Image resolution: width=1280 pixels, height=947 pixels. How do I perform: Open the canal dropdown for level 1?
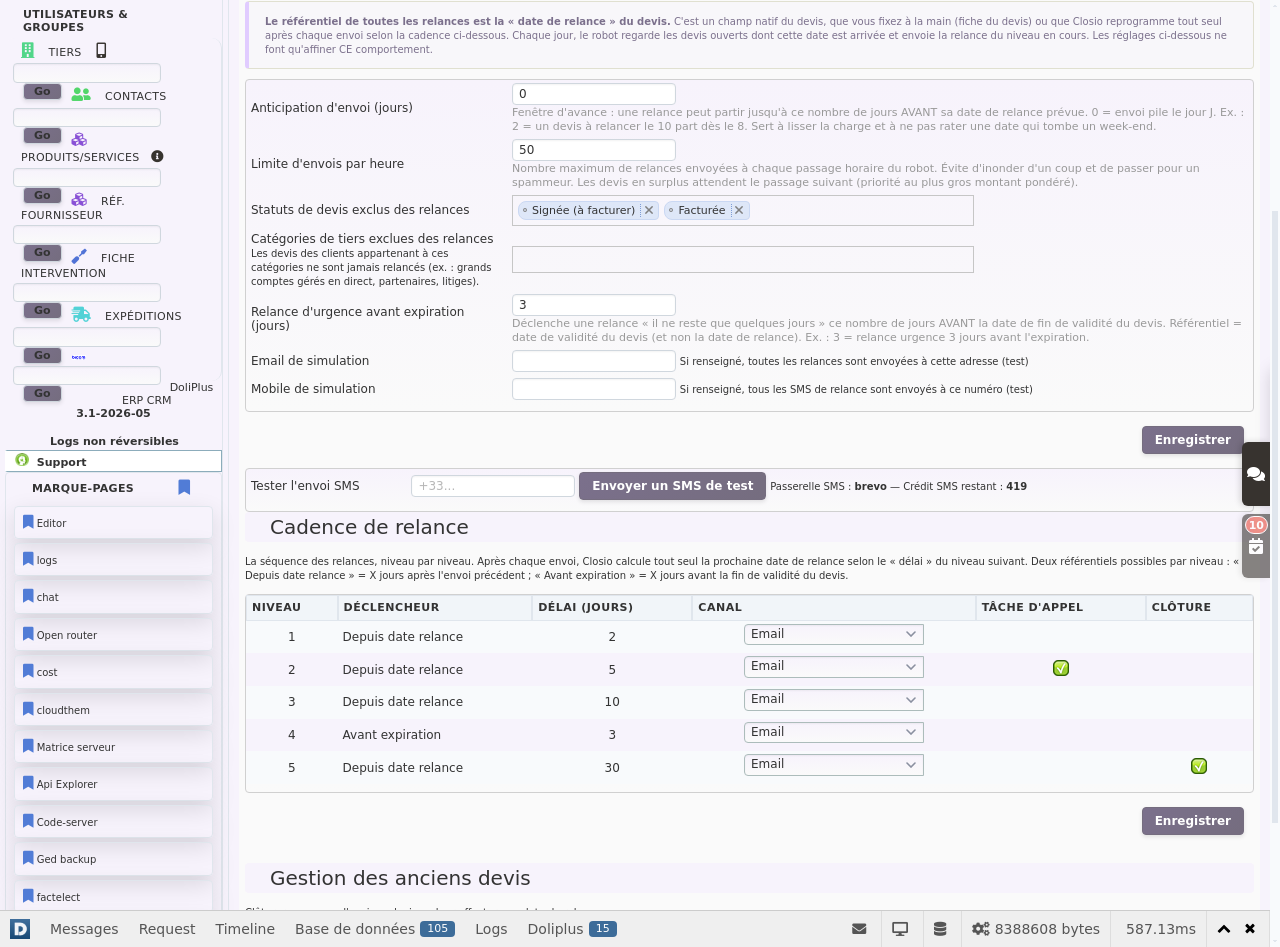(x=833, y=634)
